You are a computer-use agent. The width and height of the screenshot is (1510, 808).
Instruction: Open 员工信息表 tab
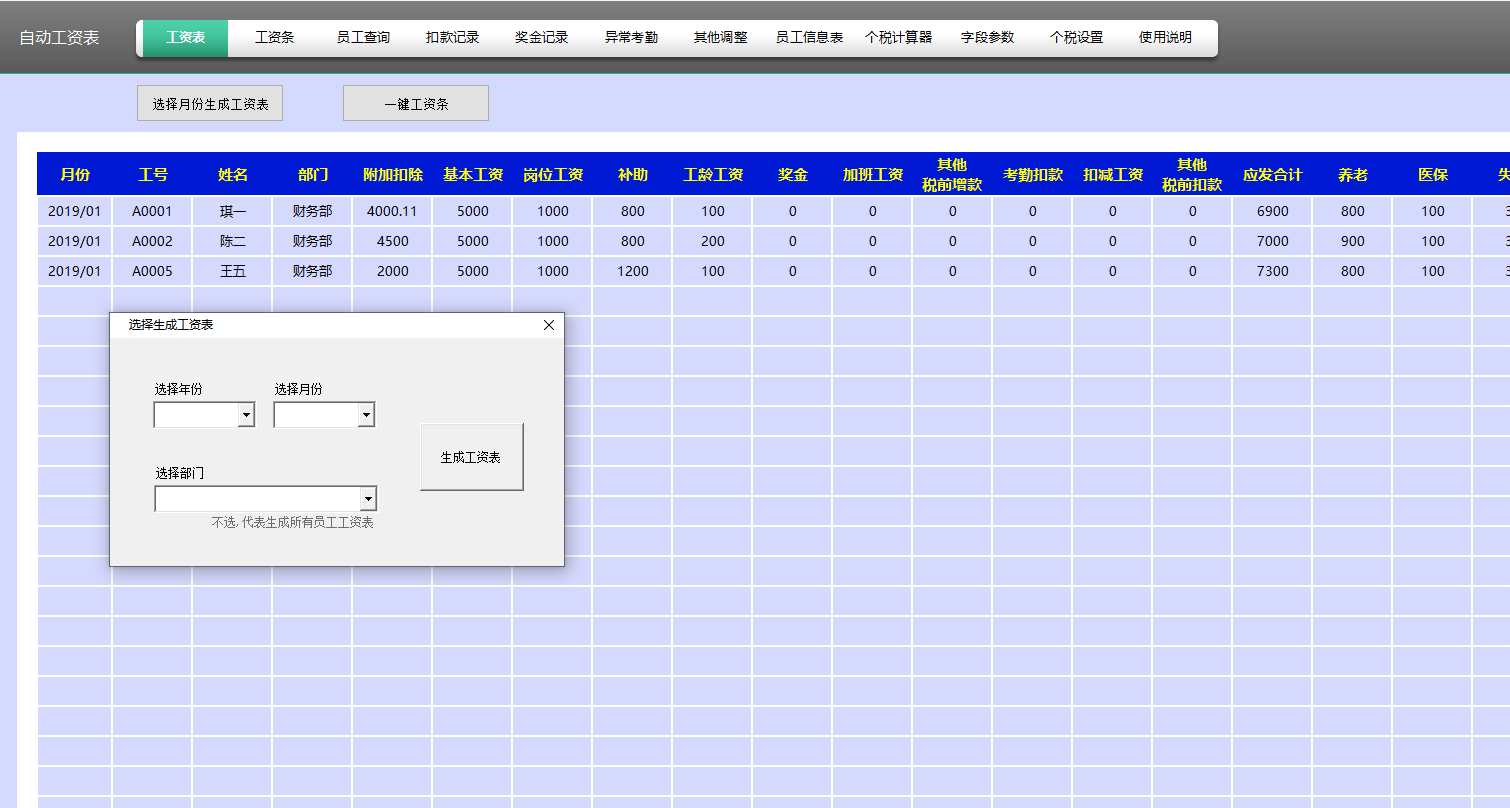coord(809,38)
